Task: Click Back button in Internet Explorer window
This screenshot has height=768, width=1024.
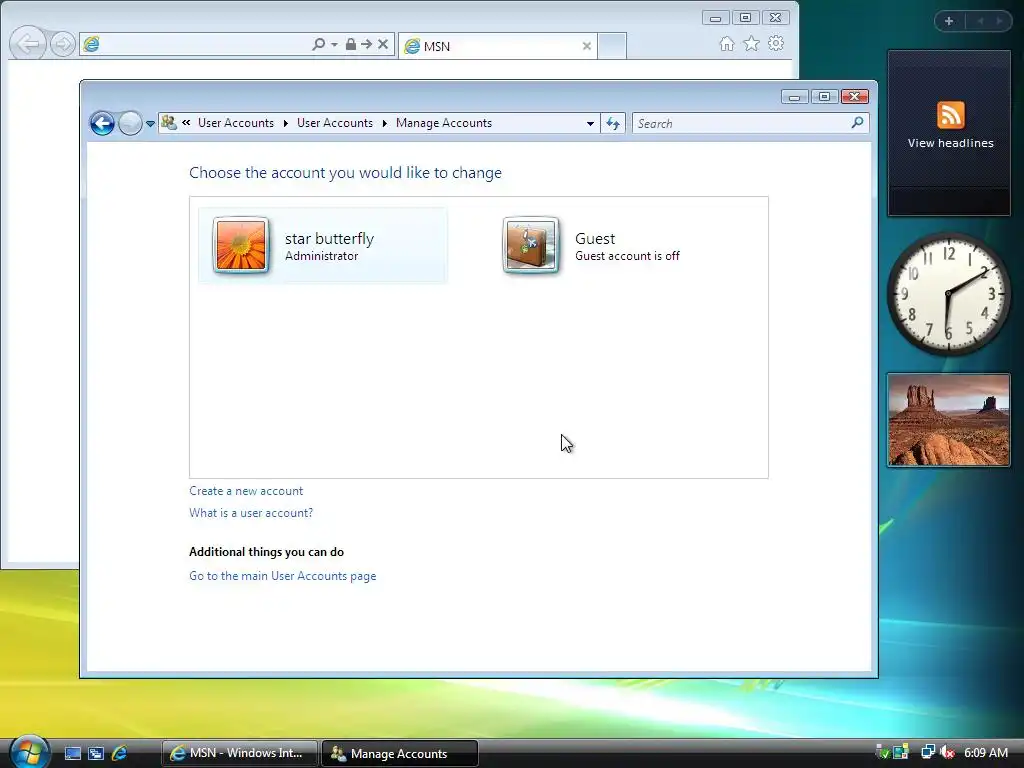Action: tap(27, 44)
